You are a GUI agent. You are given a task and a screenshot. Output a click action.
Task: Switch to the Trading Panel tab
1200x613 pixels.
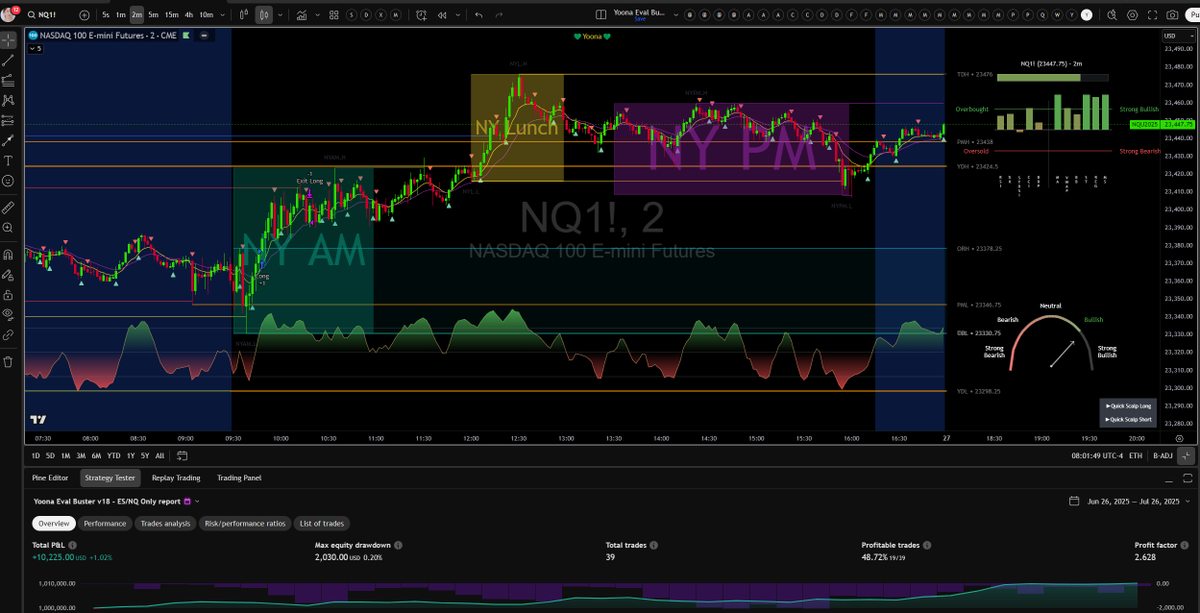(239, 478)
